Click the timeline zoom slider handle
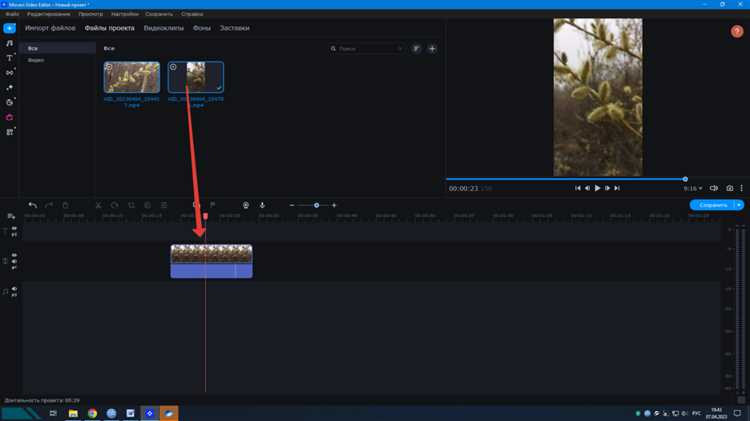The image size is (750, 421). [x=316, y=205]
